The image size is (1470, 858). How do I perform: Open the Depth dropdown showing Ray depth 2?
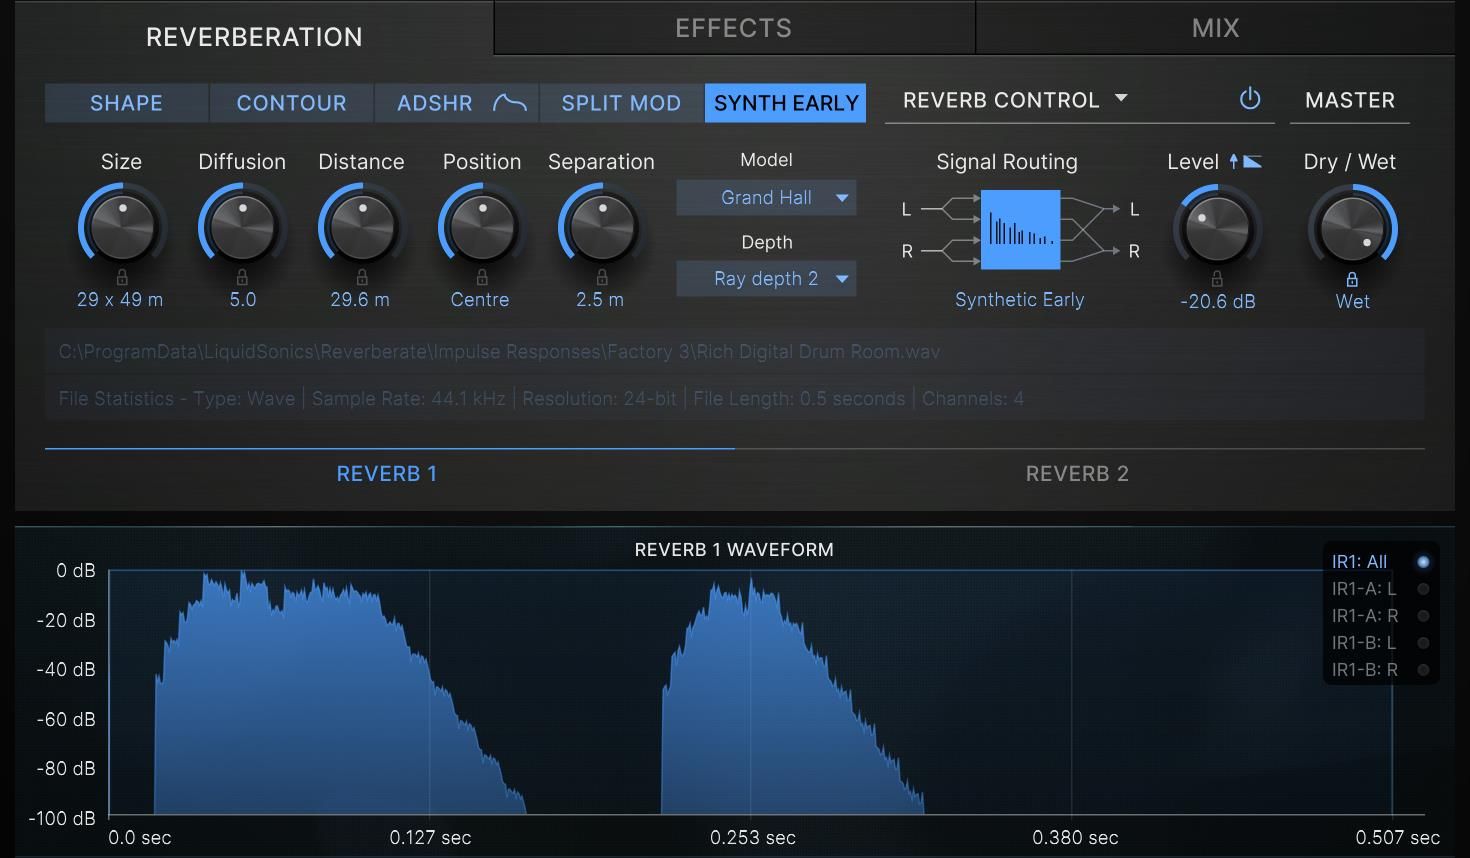(x=766, y=279)
